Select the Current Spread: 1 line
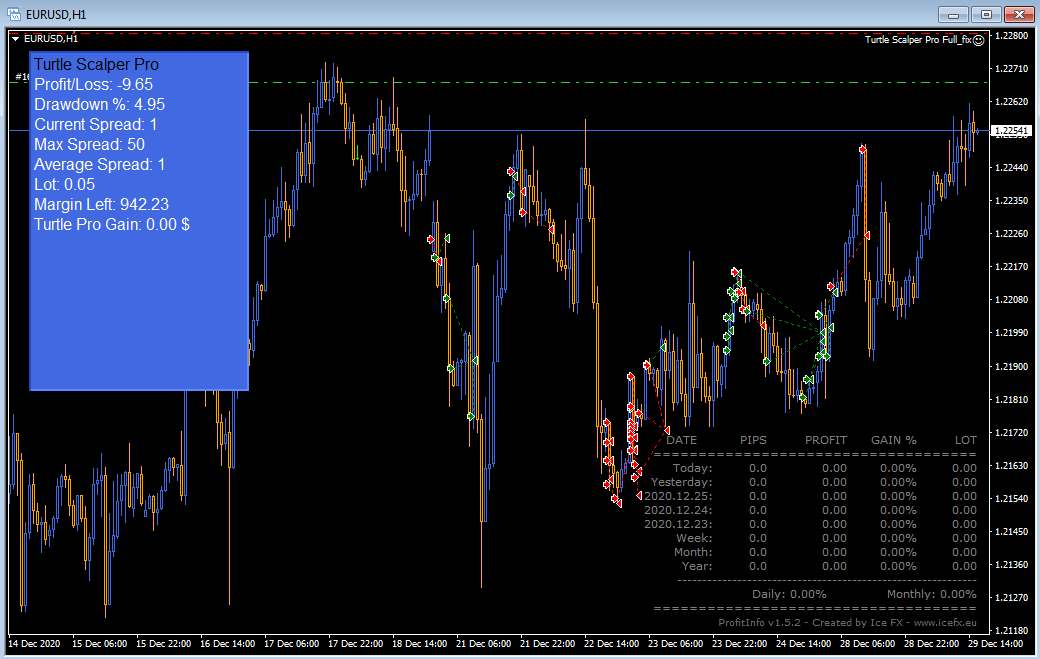The width and height of the screenshot is (1040, 659). click(96, 124)
